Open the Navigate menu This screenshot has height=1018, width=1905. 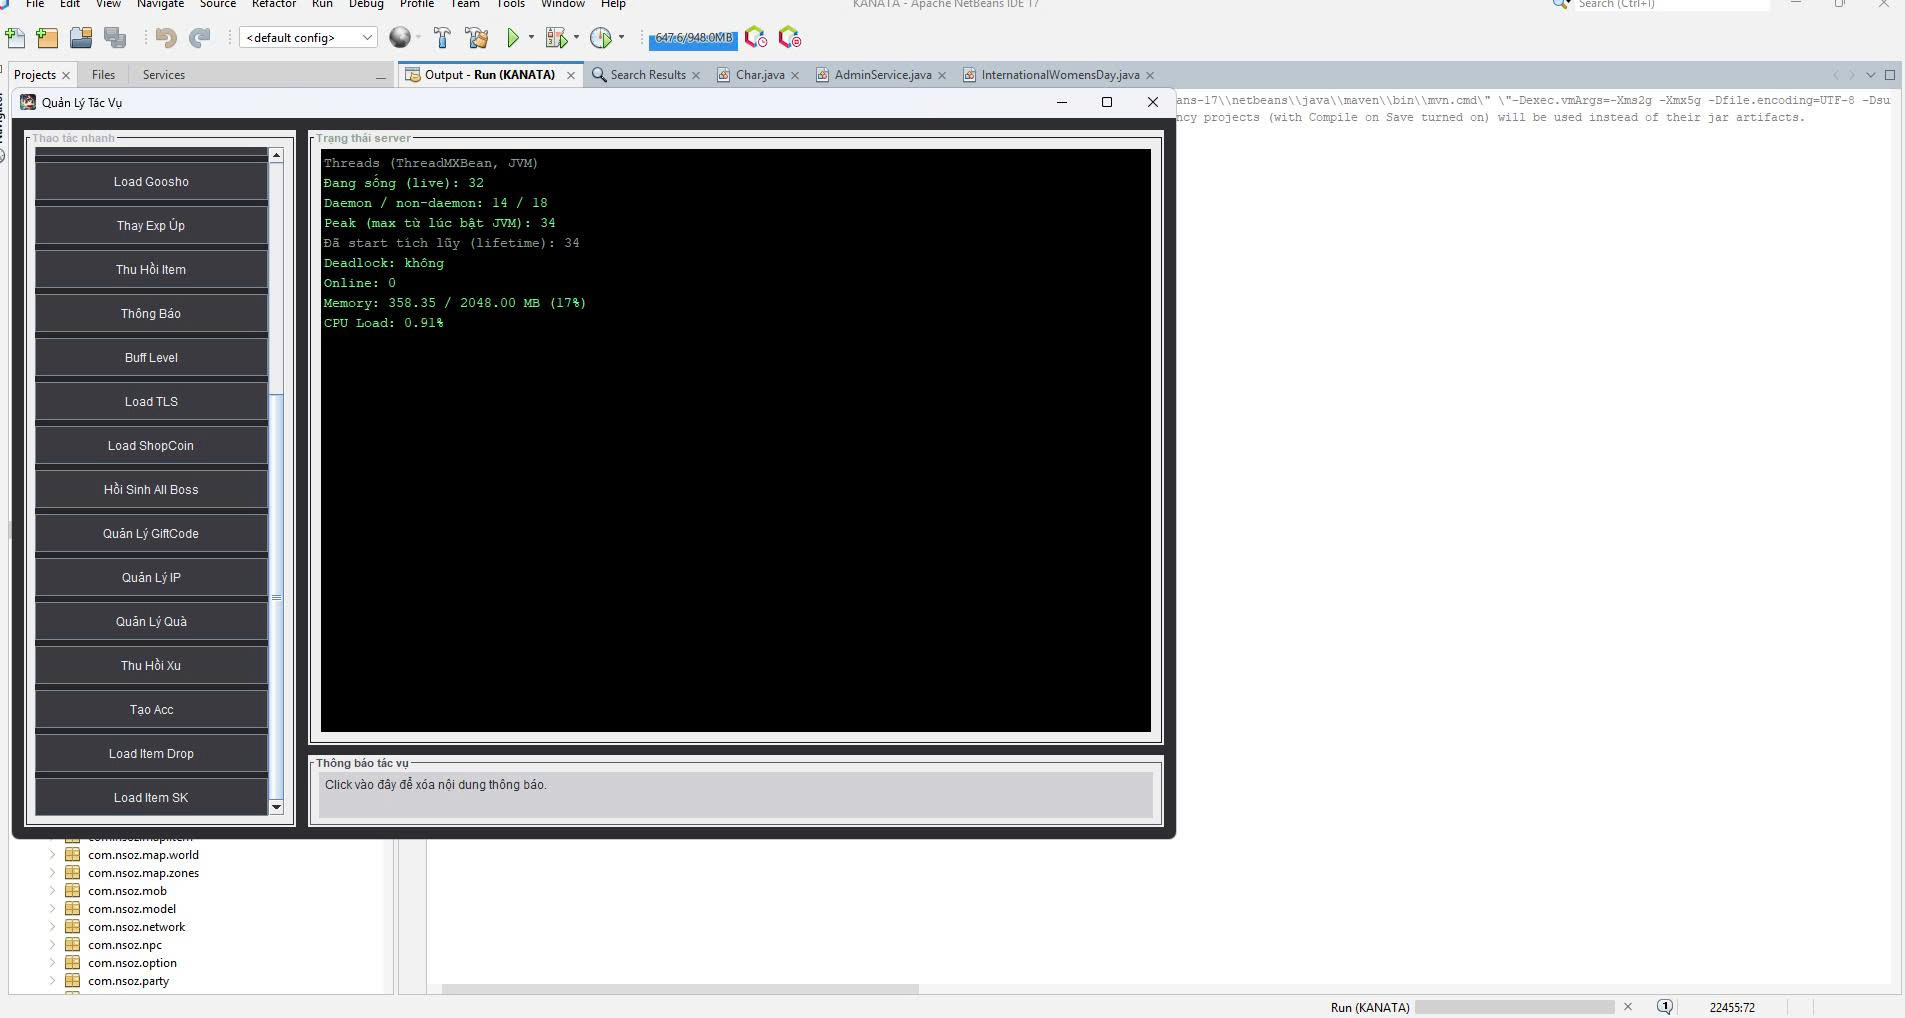[x=160, y=4]
